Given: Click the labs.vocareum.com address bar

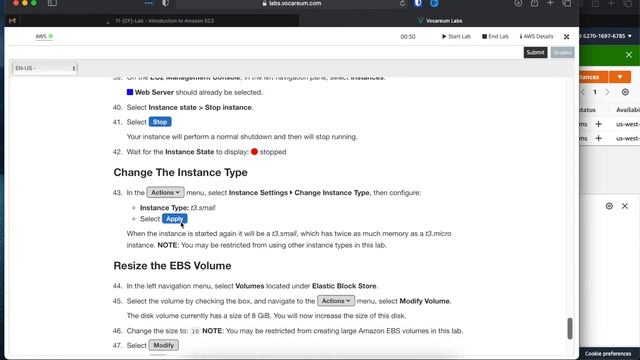Looking at the screenshot, I should [292, 3].
